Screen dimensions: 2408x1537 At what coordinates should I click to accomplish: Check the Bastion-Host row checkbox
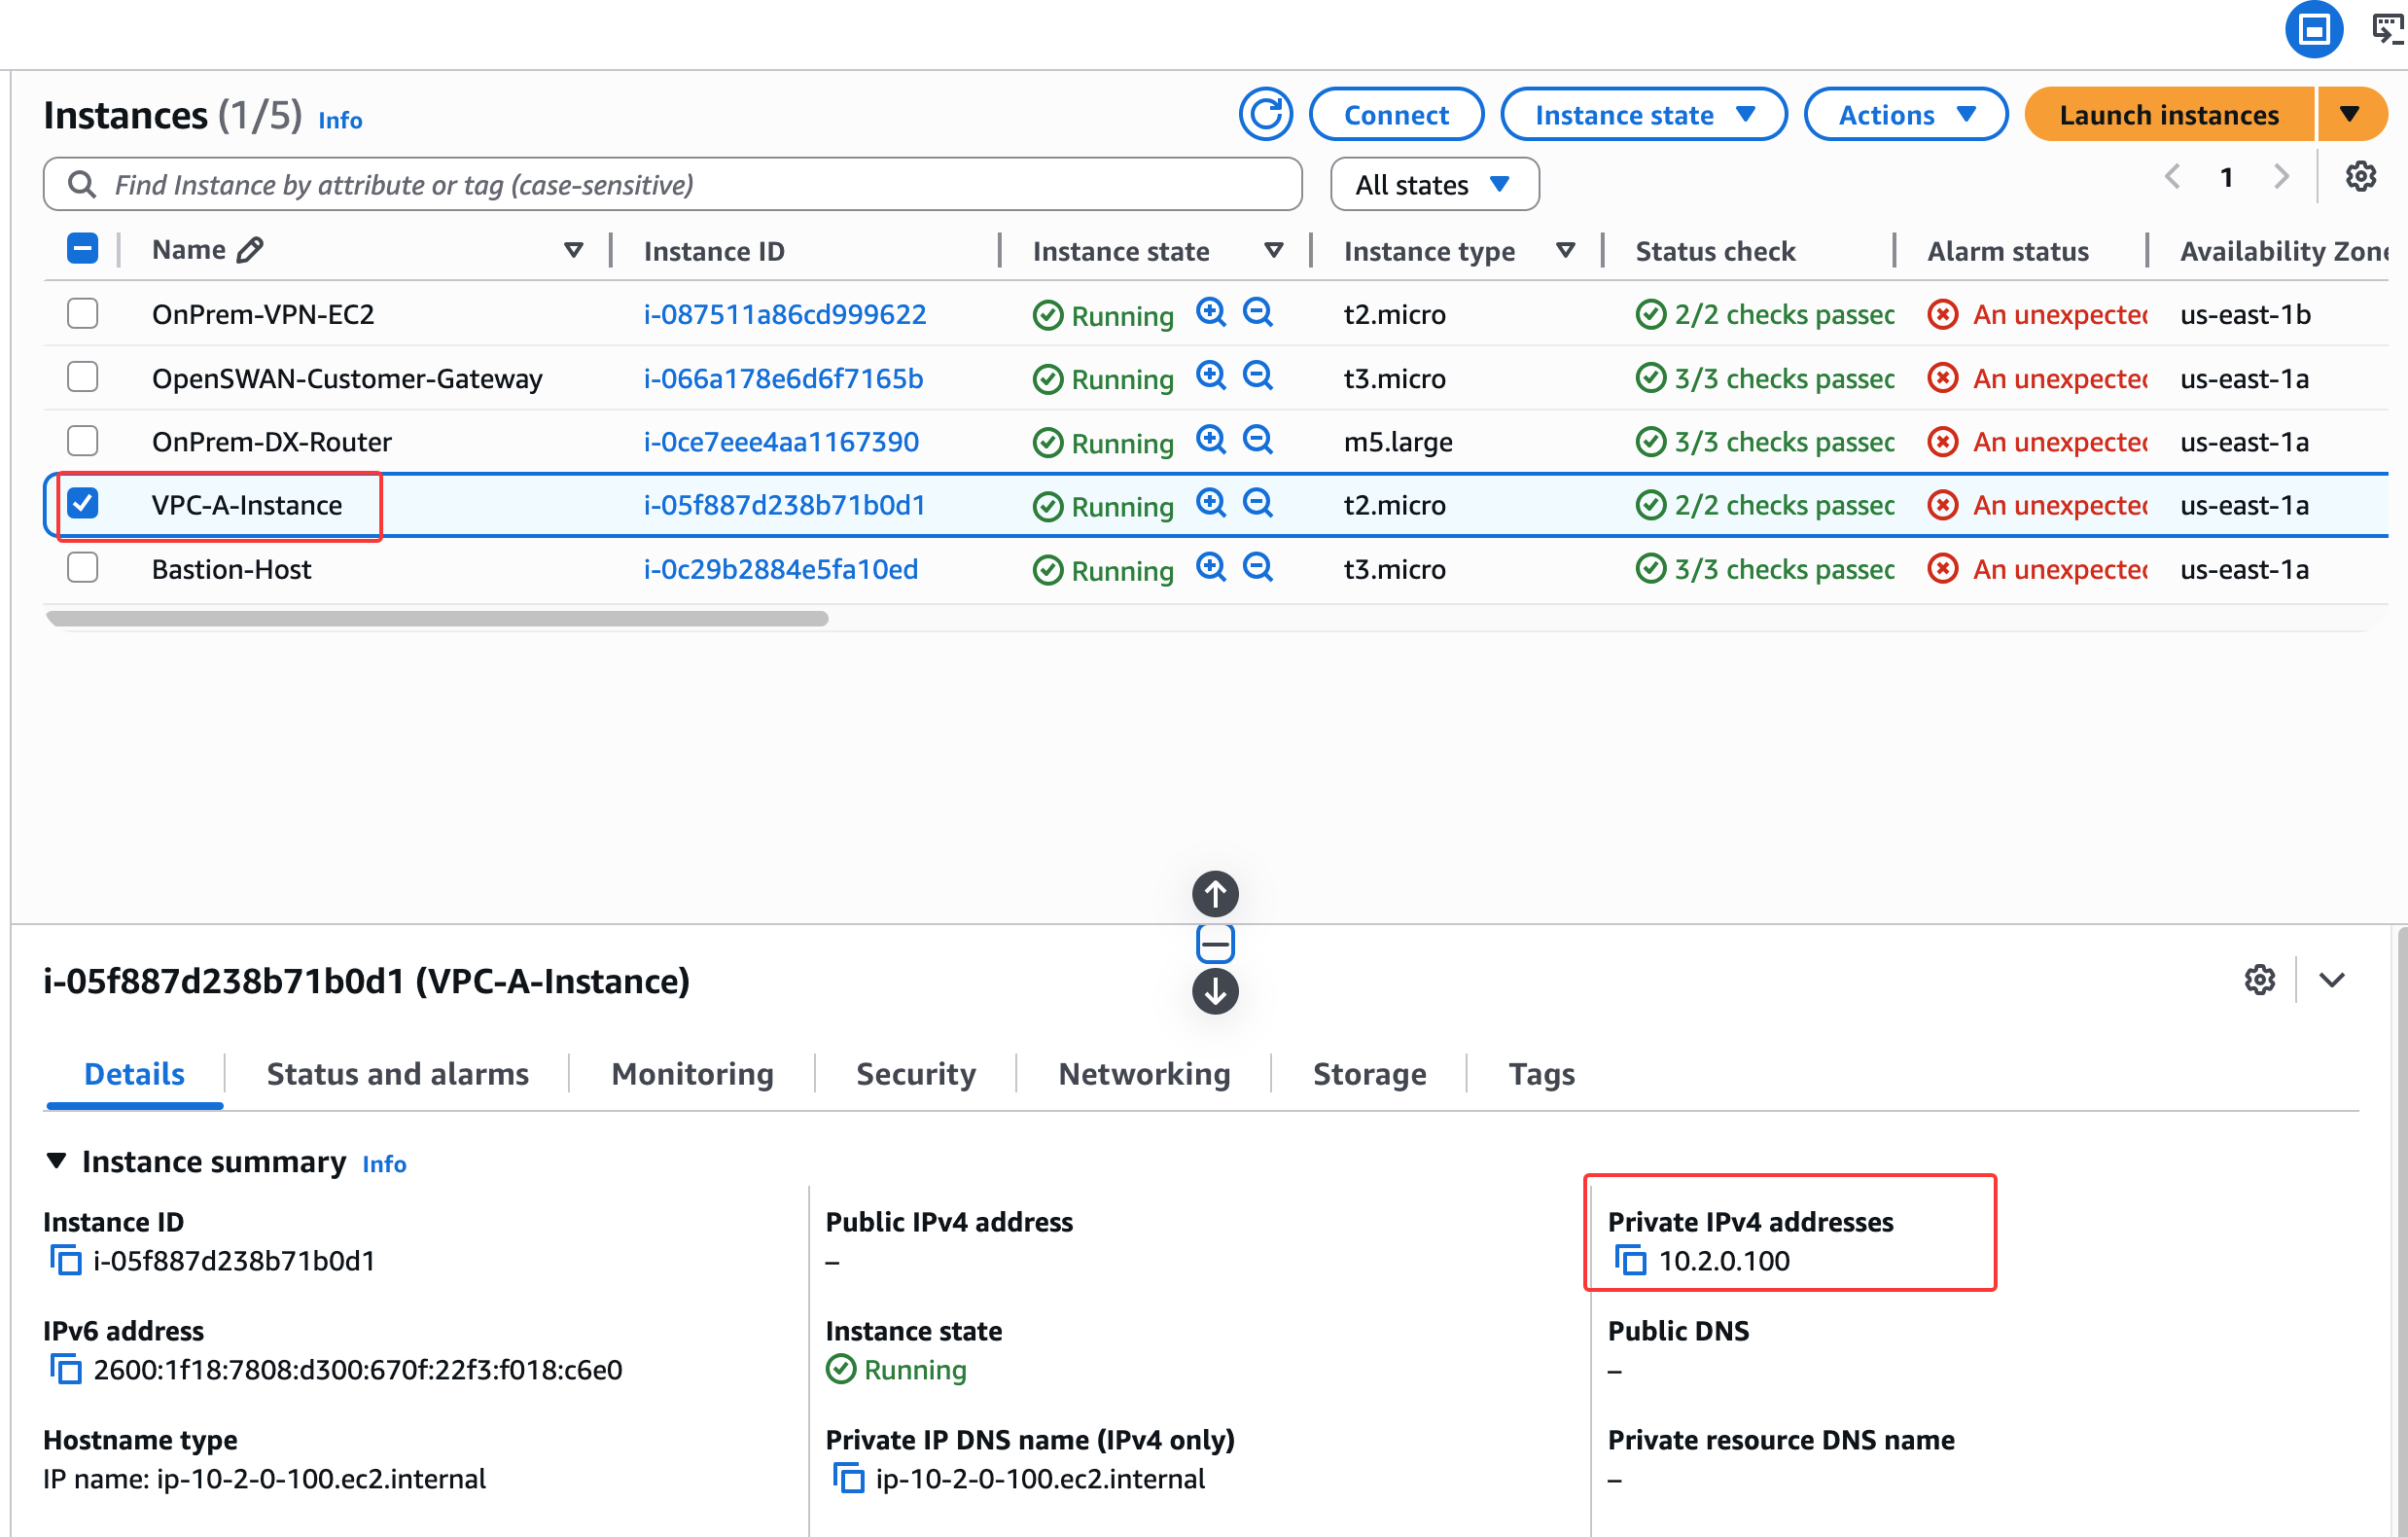pyautogui.click(x=83, y=568)
